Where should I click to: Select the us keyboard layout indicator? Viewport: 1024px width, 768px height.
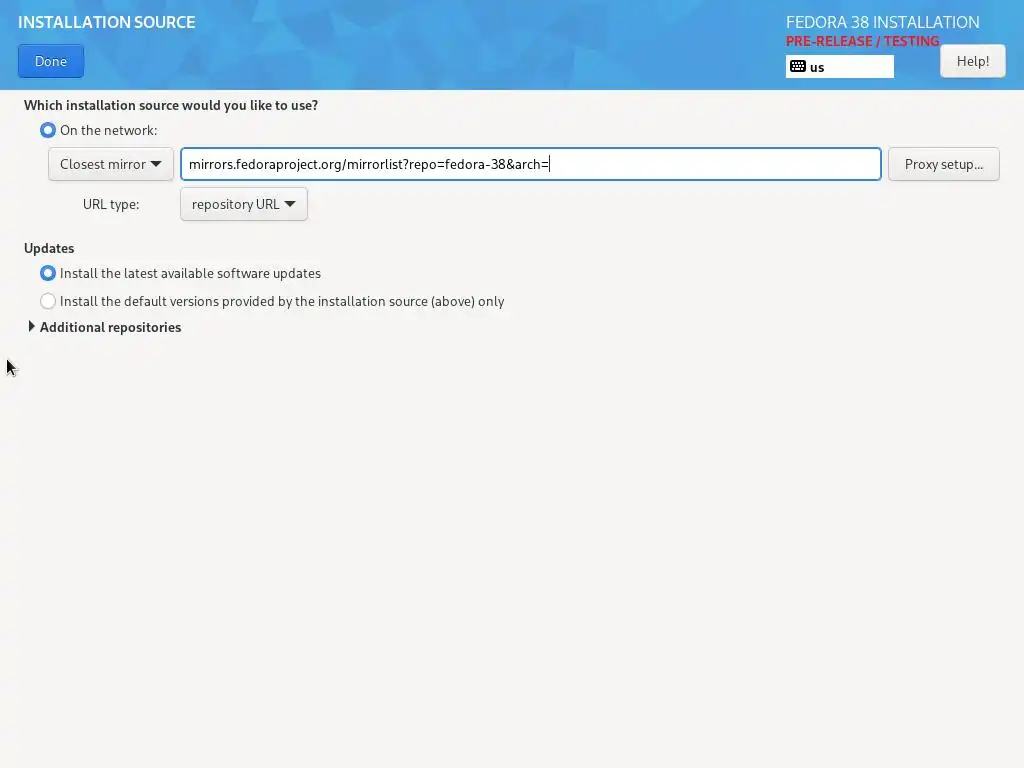pos(839,67)
